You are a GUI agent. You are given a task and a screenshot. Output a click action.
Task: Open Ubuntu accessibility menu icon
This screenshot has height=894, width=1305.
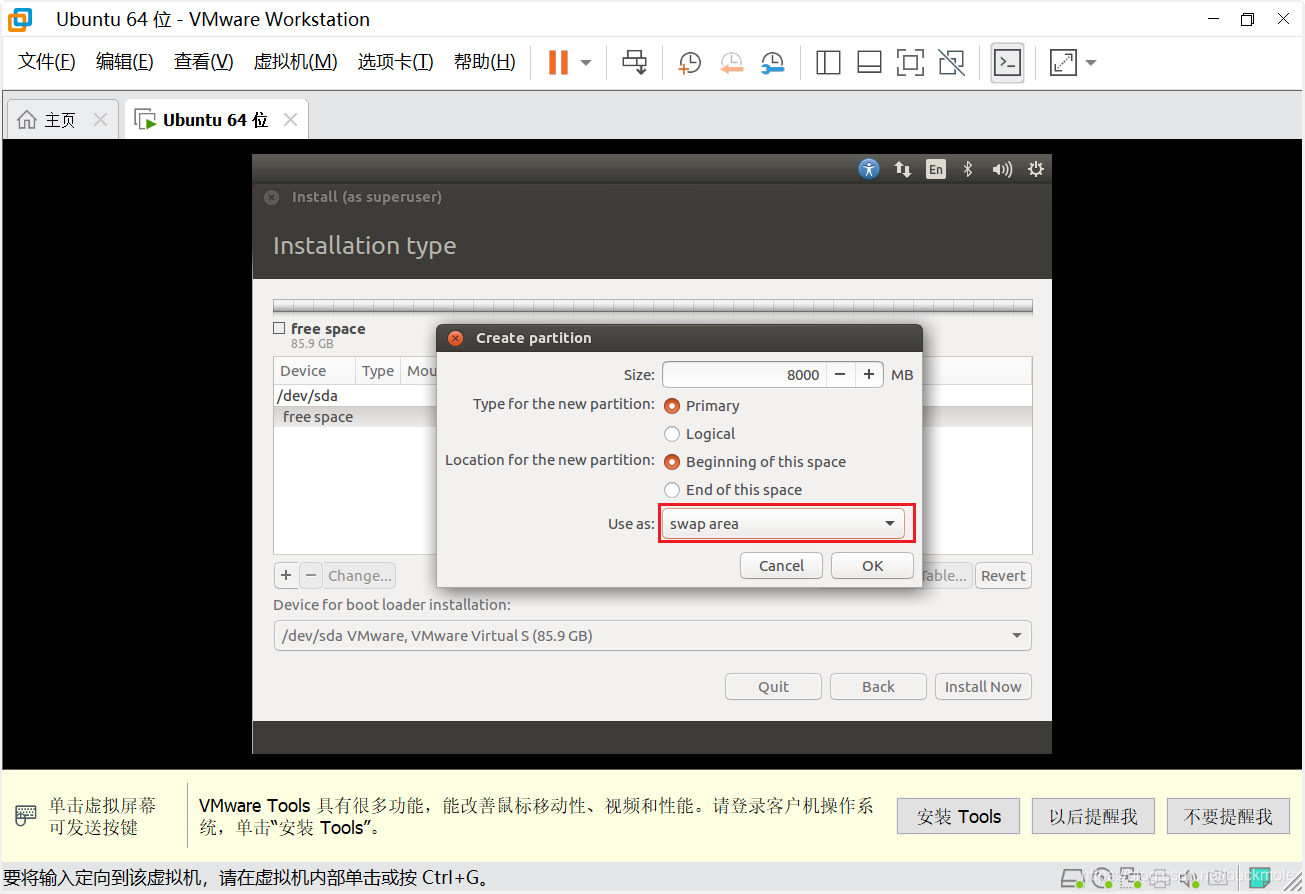coord(869,169)
